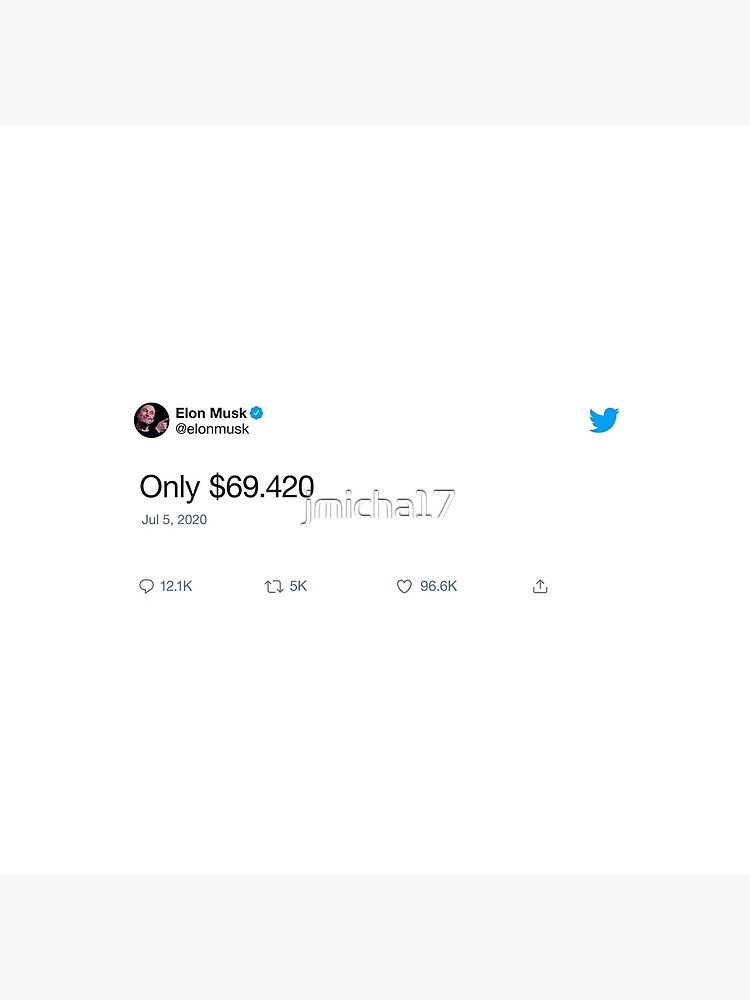Click the word Only in tweet
Viewport: 750px width, 1000px height.
tap(170, 487)
